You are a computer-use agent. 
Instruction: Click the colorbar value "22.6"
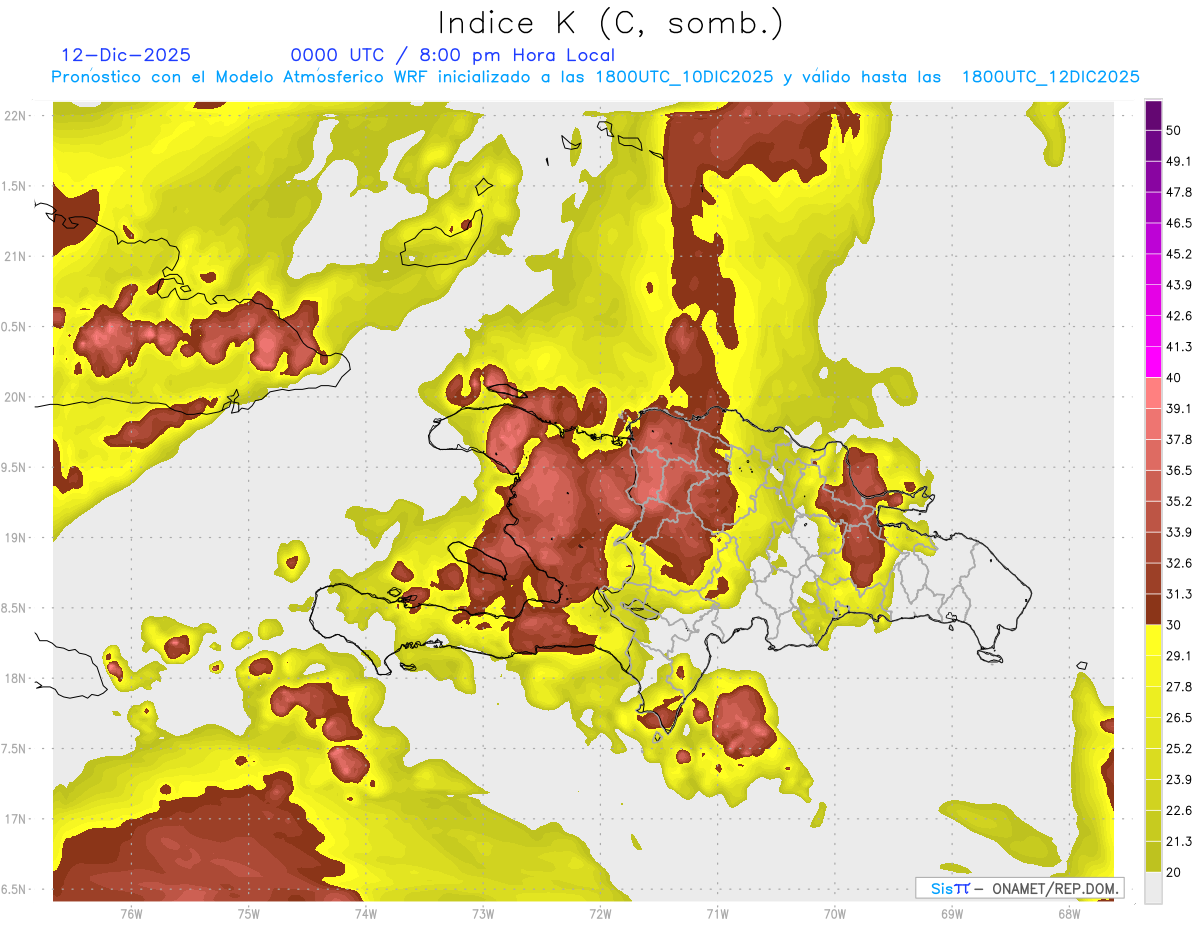click(x=1179, y=810)
